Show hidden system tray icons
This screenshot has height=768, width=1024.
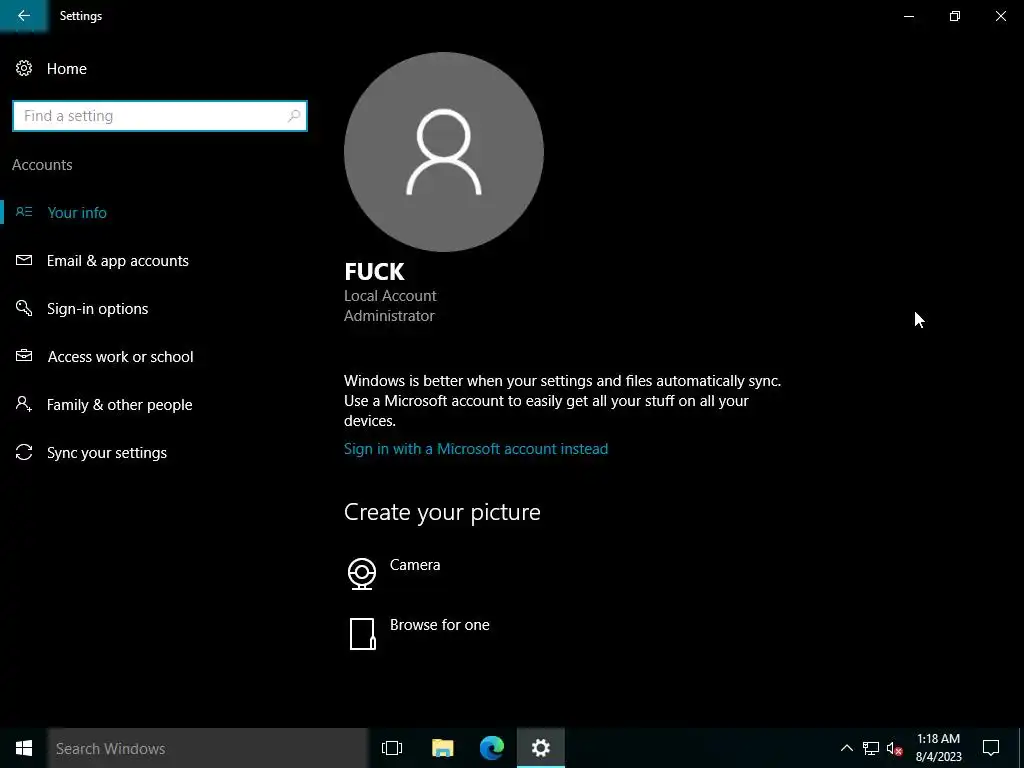(x=846, y=748)
